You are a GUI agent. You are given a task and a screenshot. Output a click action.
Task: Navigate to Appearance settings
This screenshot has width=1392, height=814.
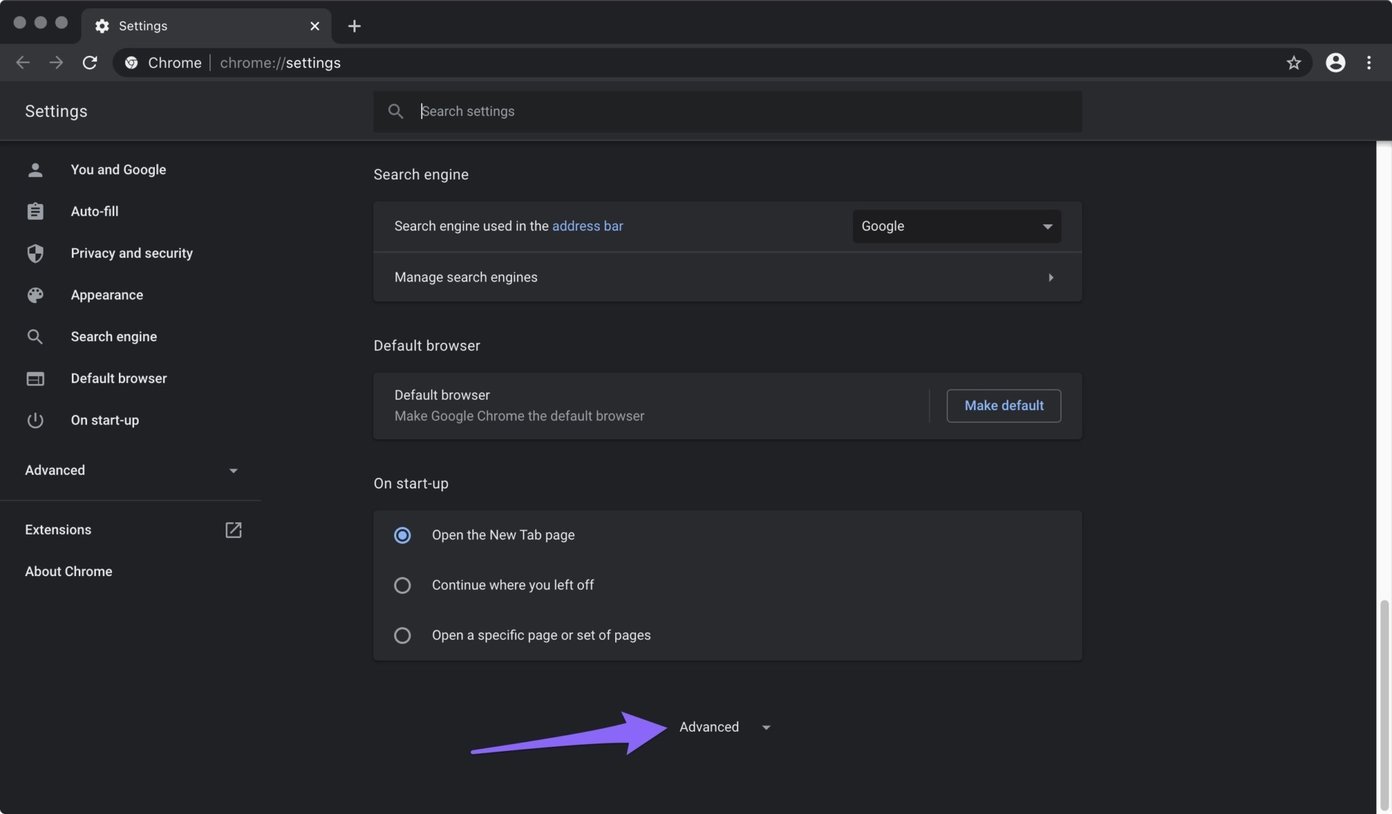pyautogui.click(x=107, y=295)
